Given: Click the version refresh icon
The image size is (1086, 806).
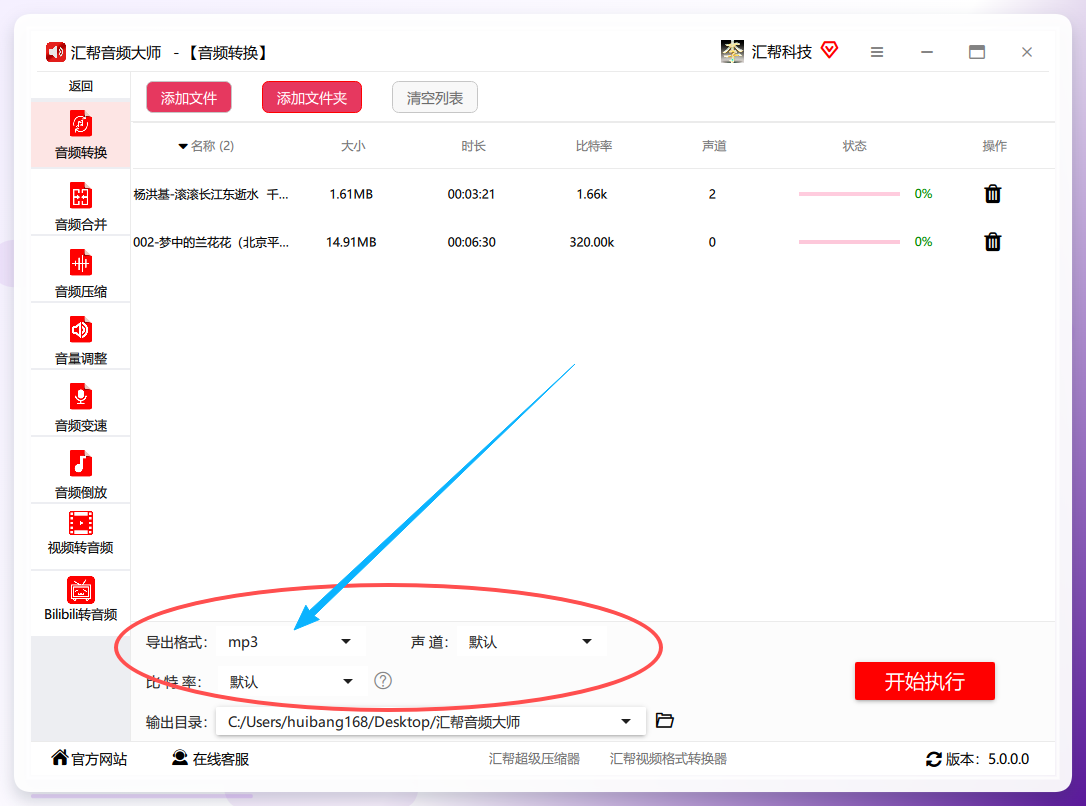Looking at the screenshot, I should coord(933,759).
